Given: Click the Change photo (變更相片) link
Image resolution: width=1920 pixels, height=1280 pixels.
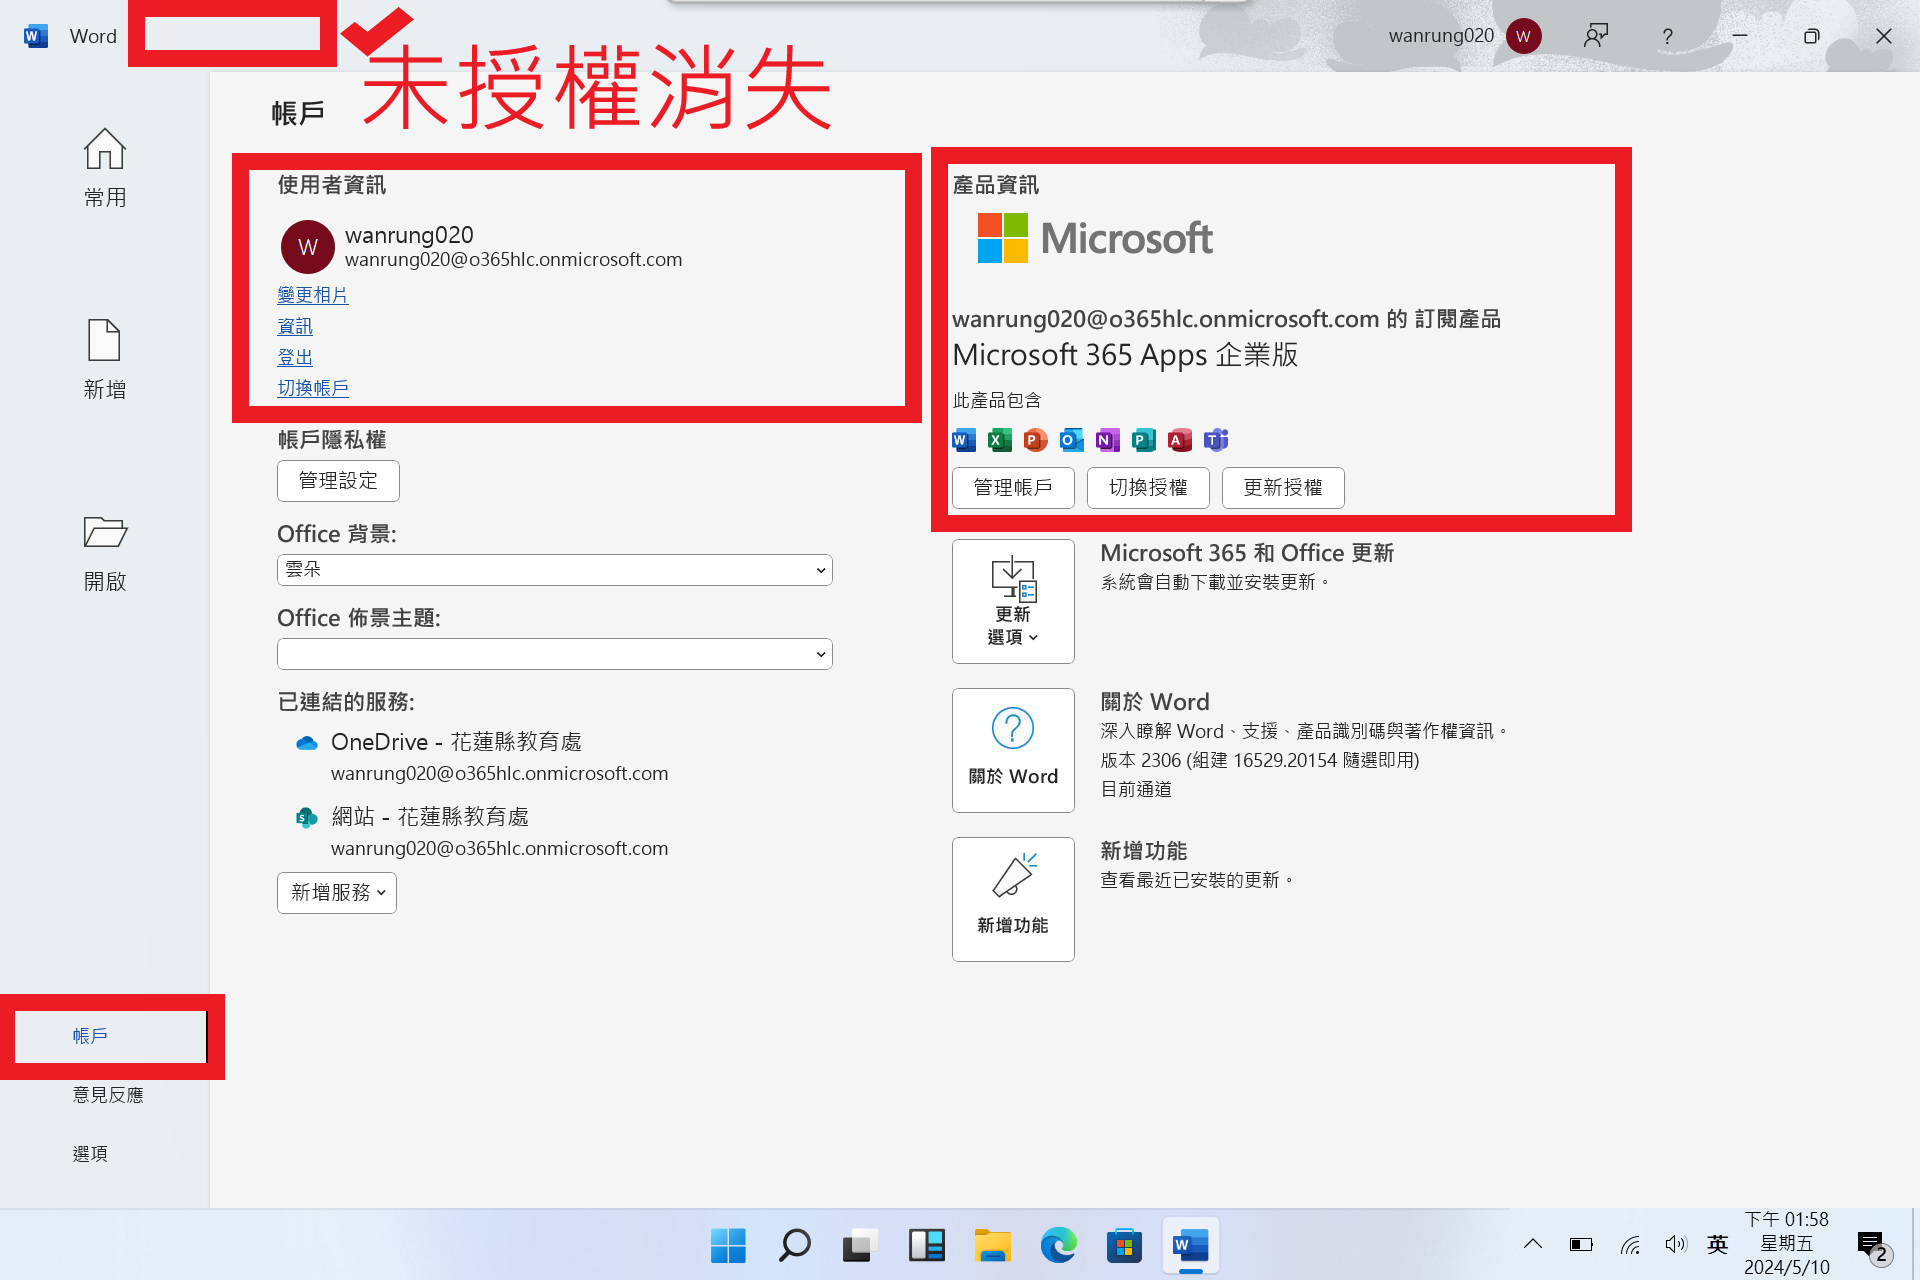Looking at the screenshot, I should pos(312,295).
